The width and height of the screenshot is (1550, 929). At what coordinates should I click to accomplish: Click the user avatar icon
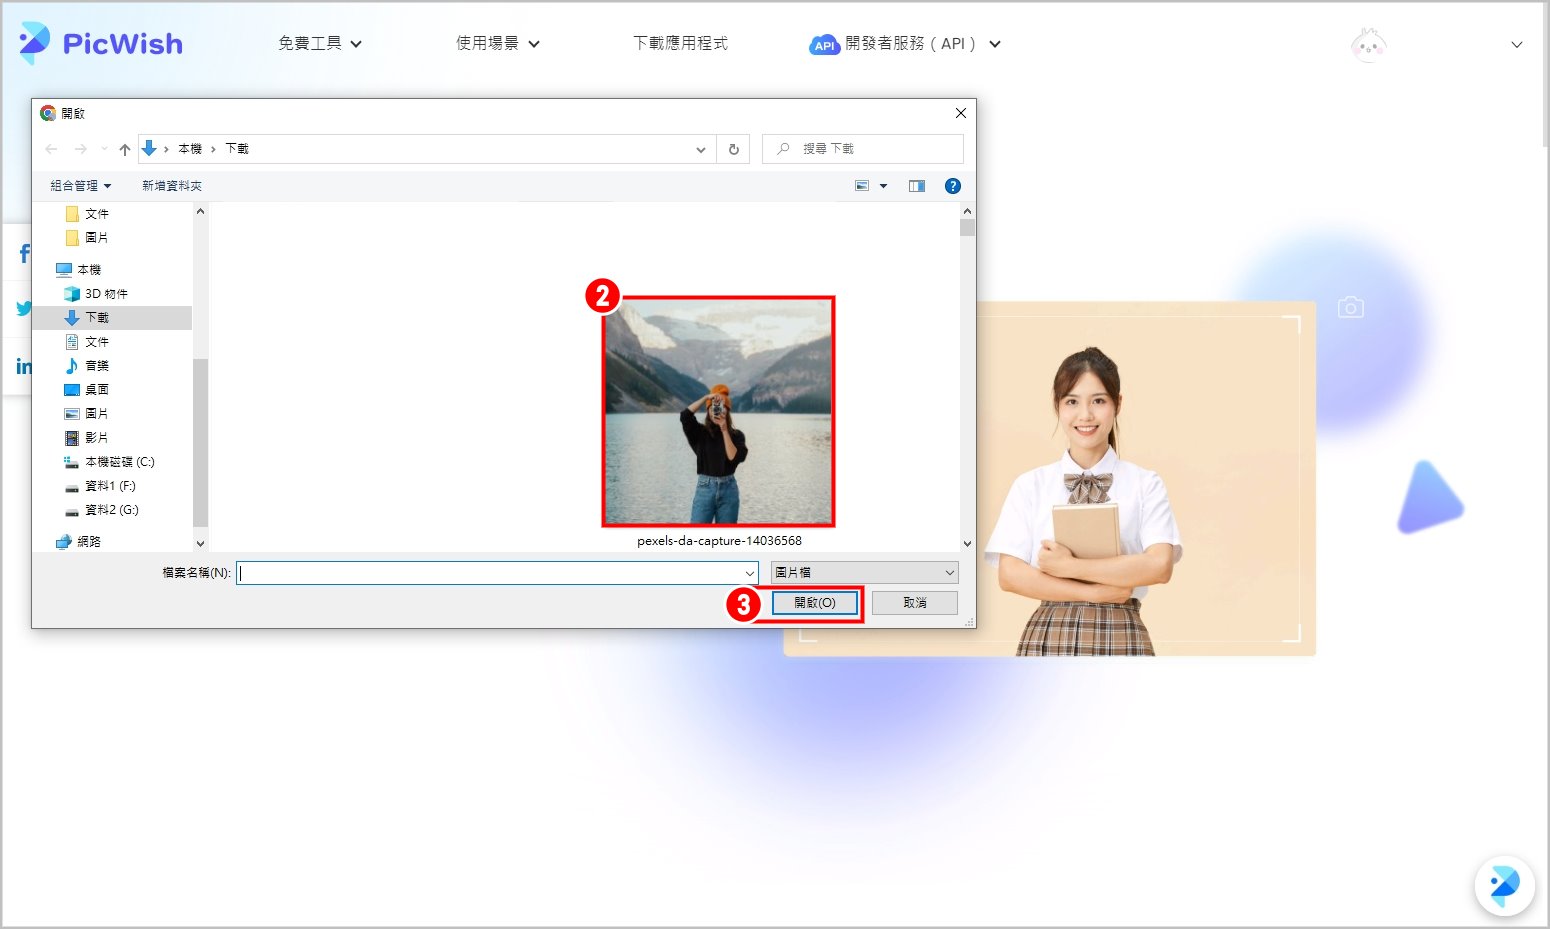pos(1368,44)
